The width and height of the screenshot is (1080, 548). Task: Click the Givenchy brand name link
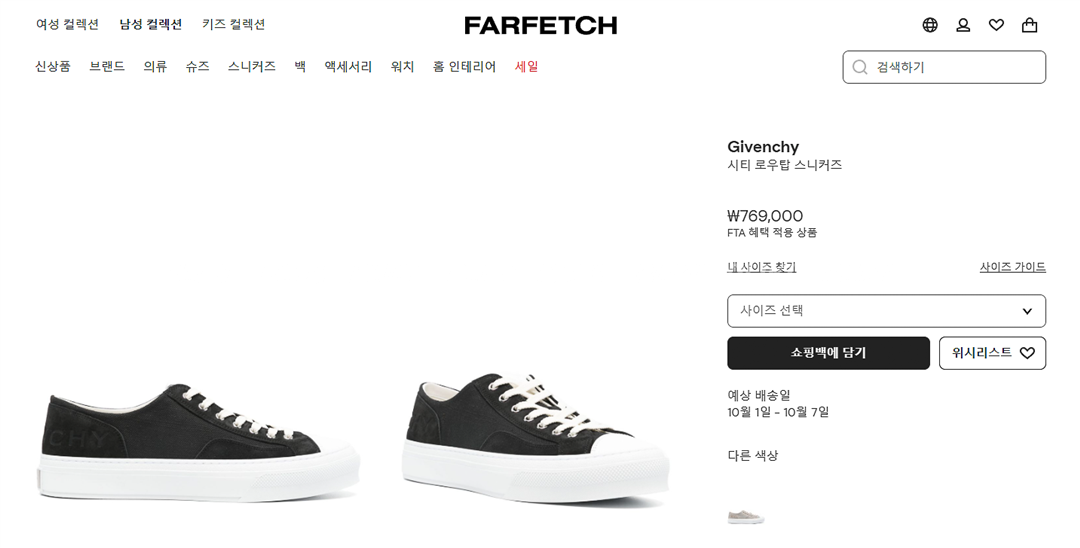[762, 147]
